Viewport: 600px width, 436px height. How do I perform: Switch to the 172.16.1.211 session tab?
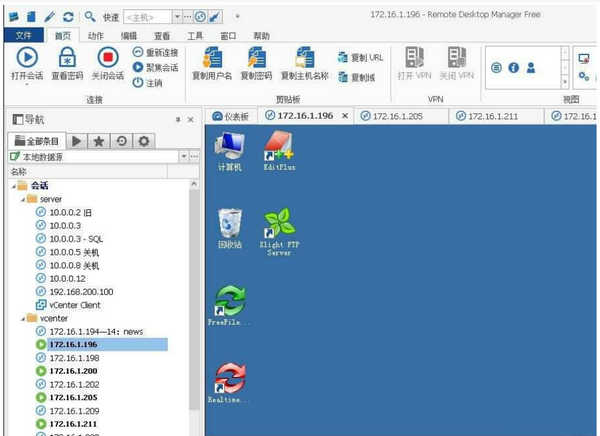click(x=496, y=116)
